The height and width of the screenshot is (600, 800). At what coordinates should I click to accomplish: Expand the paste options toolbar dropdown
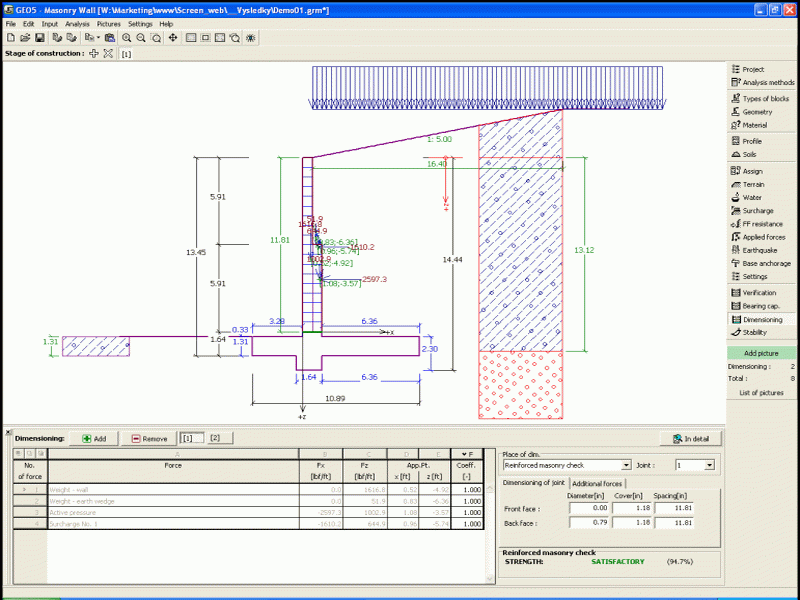tap(100, 36)
